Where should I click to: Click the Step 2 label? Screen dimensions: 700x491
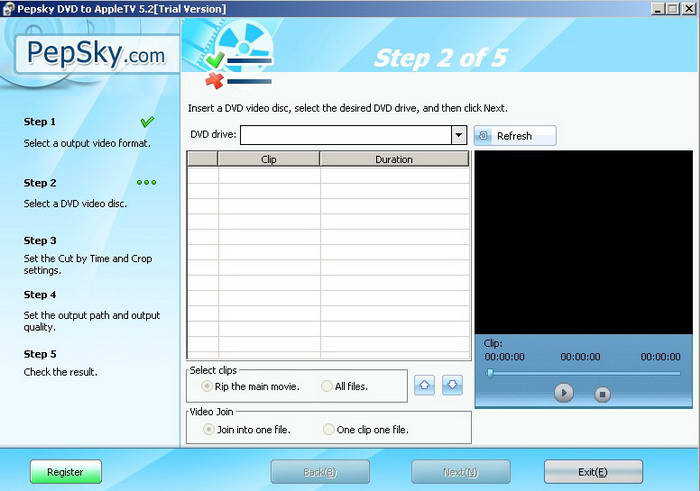[x=40, y=183]
